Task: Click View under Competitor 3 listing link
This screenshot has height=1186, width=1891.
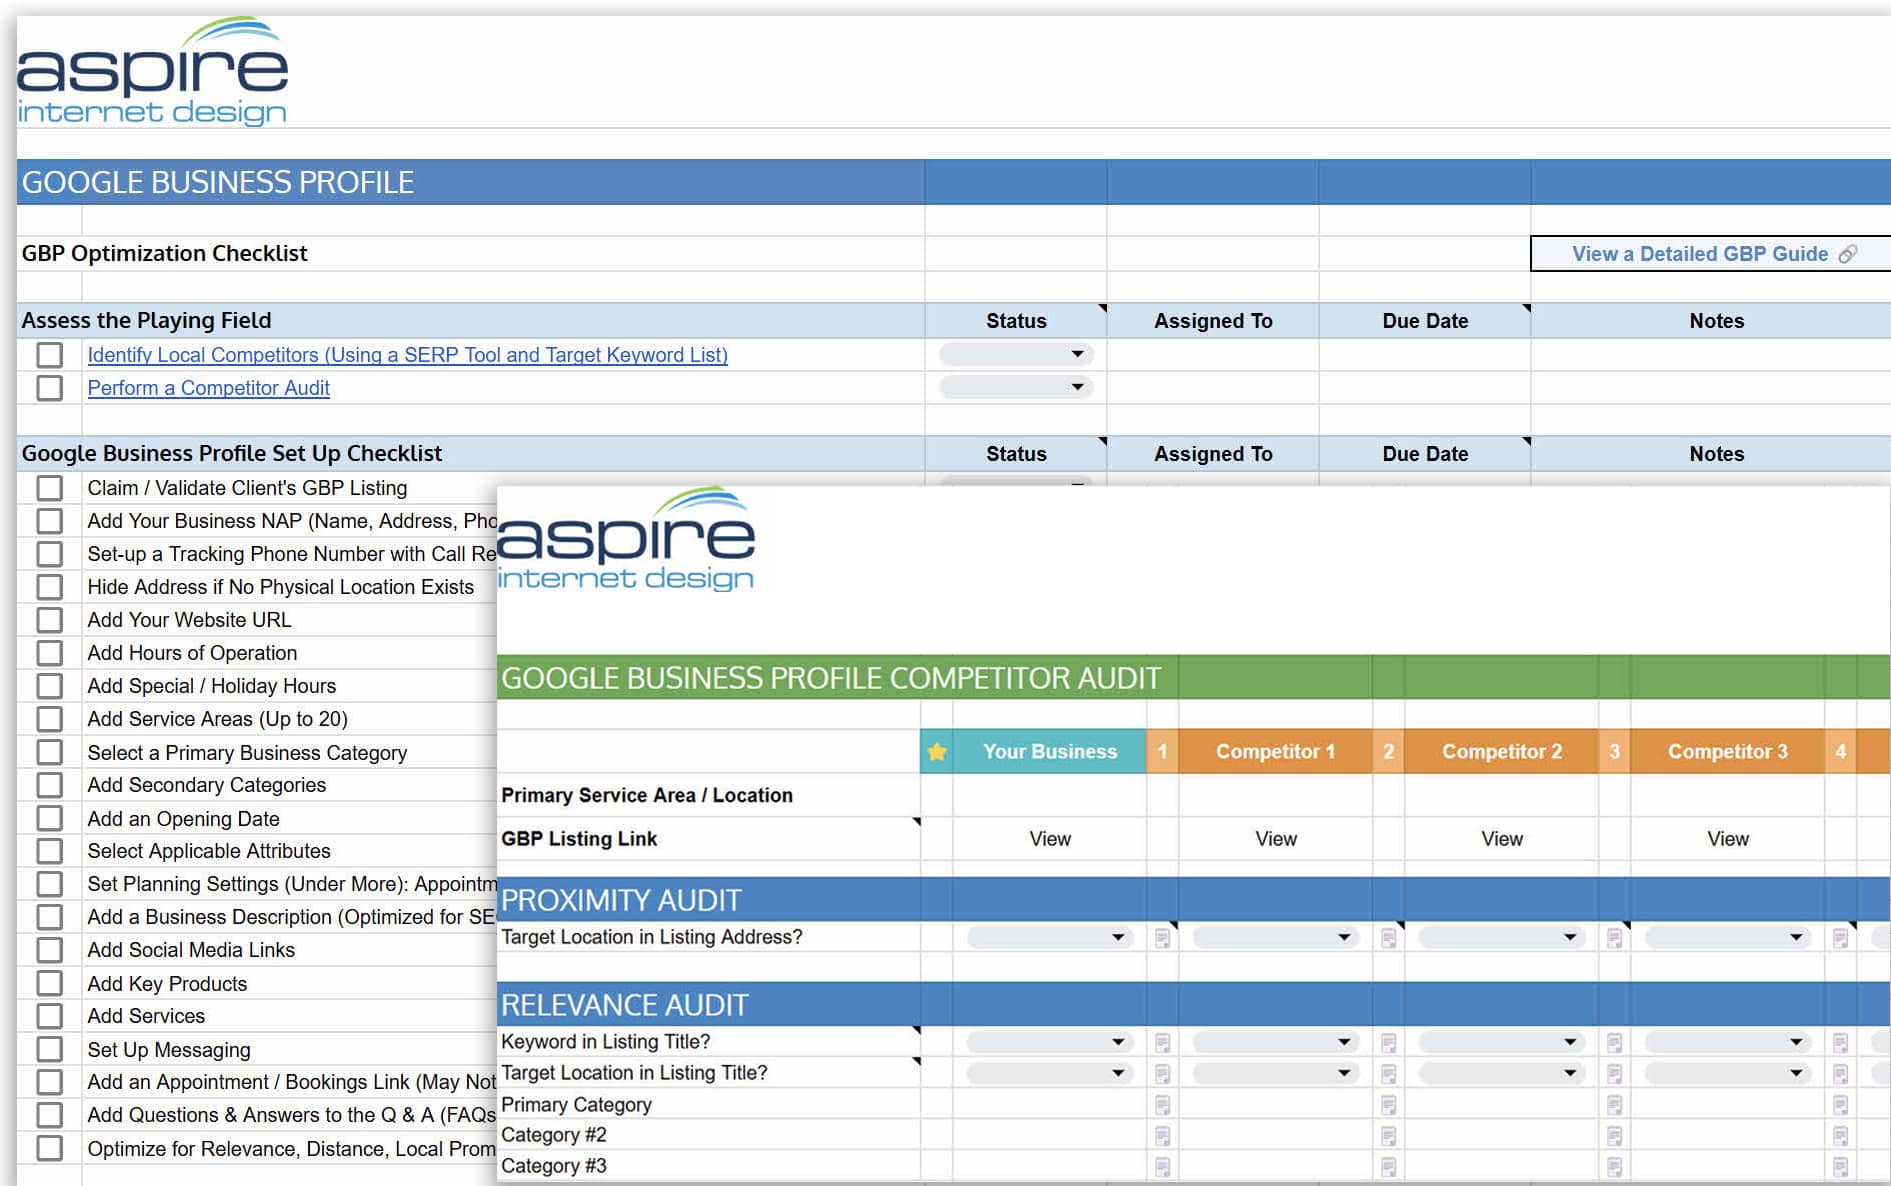Action: pyautogui.click(x=1728, y=839)
